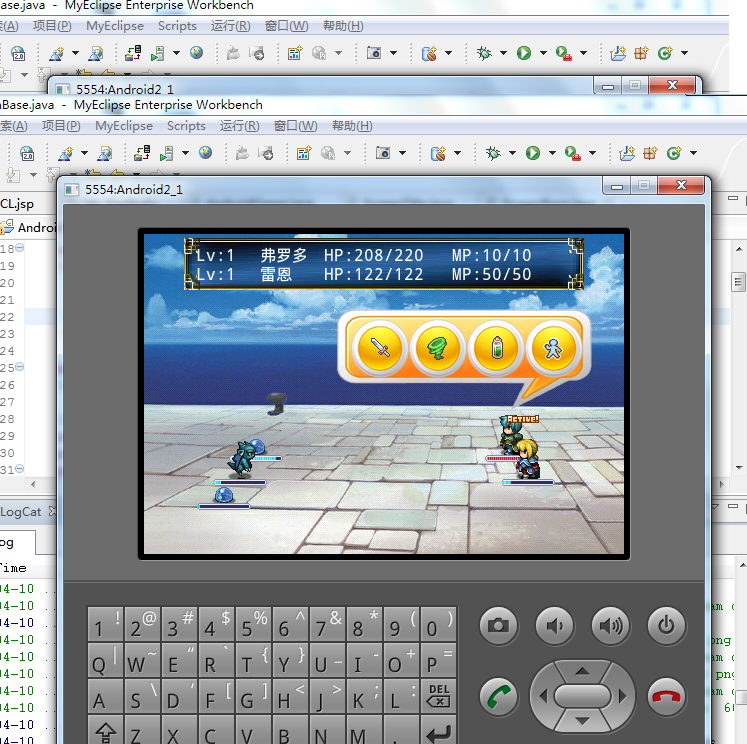747x744 pixels.
Task: Click the D-pad down arrow
Action: coord(582,721)
